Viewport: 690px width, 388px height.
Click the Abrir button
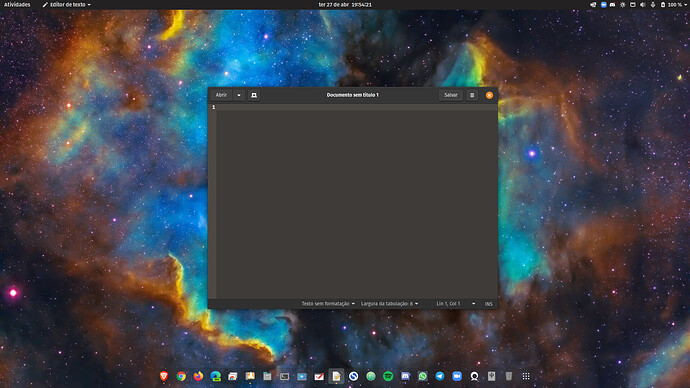(x=221, y=95)
